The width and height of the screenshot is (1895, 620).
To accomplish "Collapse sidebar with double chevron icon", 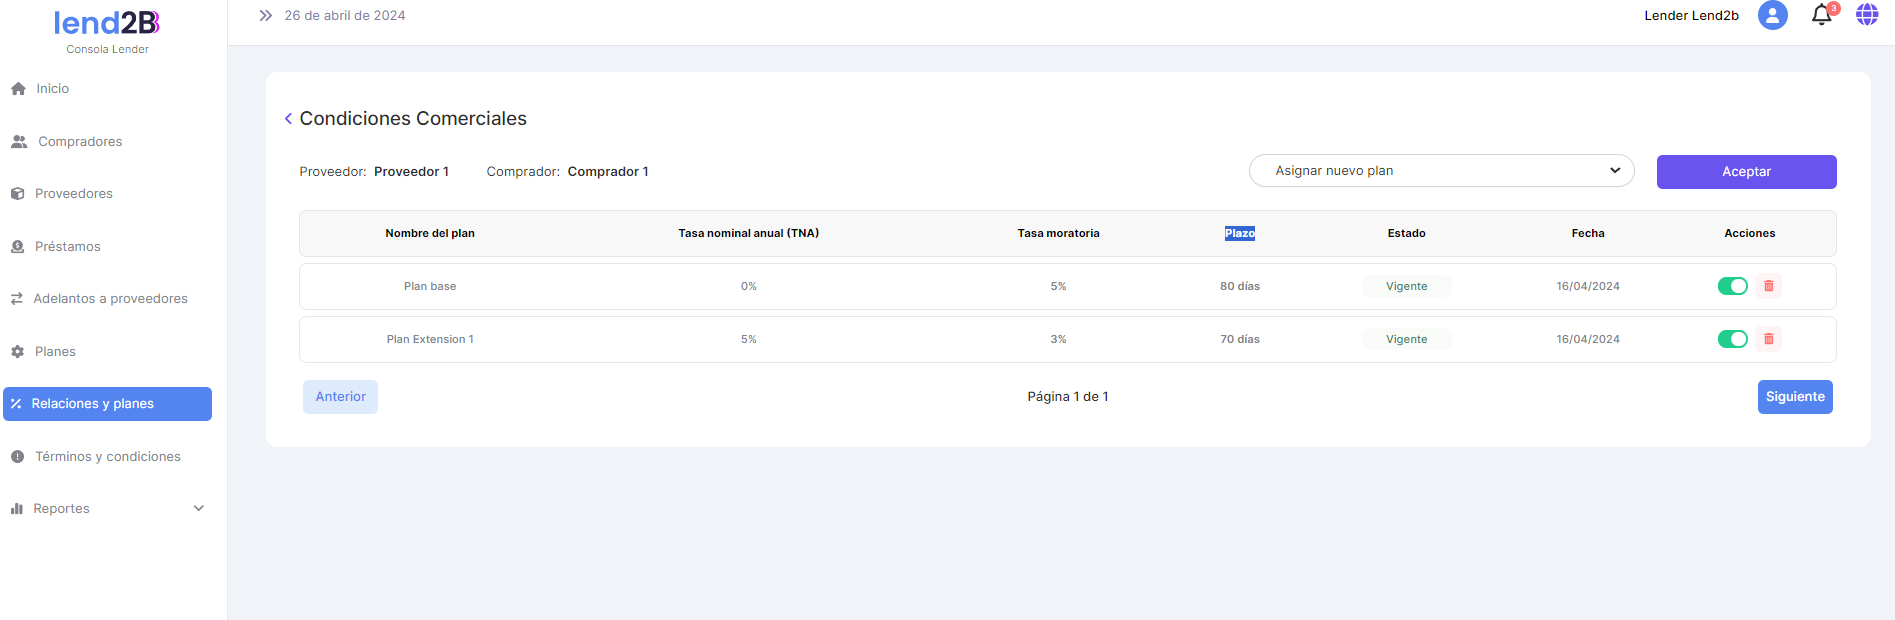I will point(265,16).
